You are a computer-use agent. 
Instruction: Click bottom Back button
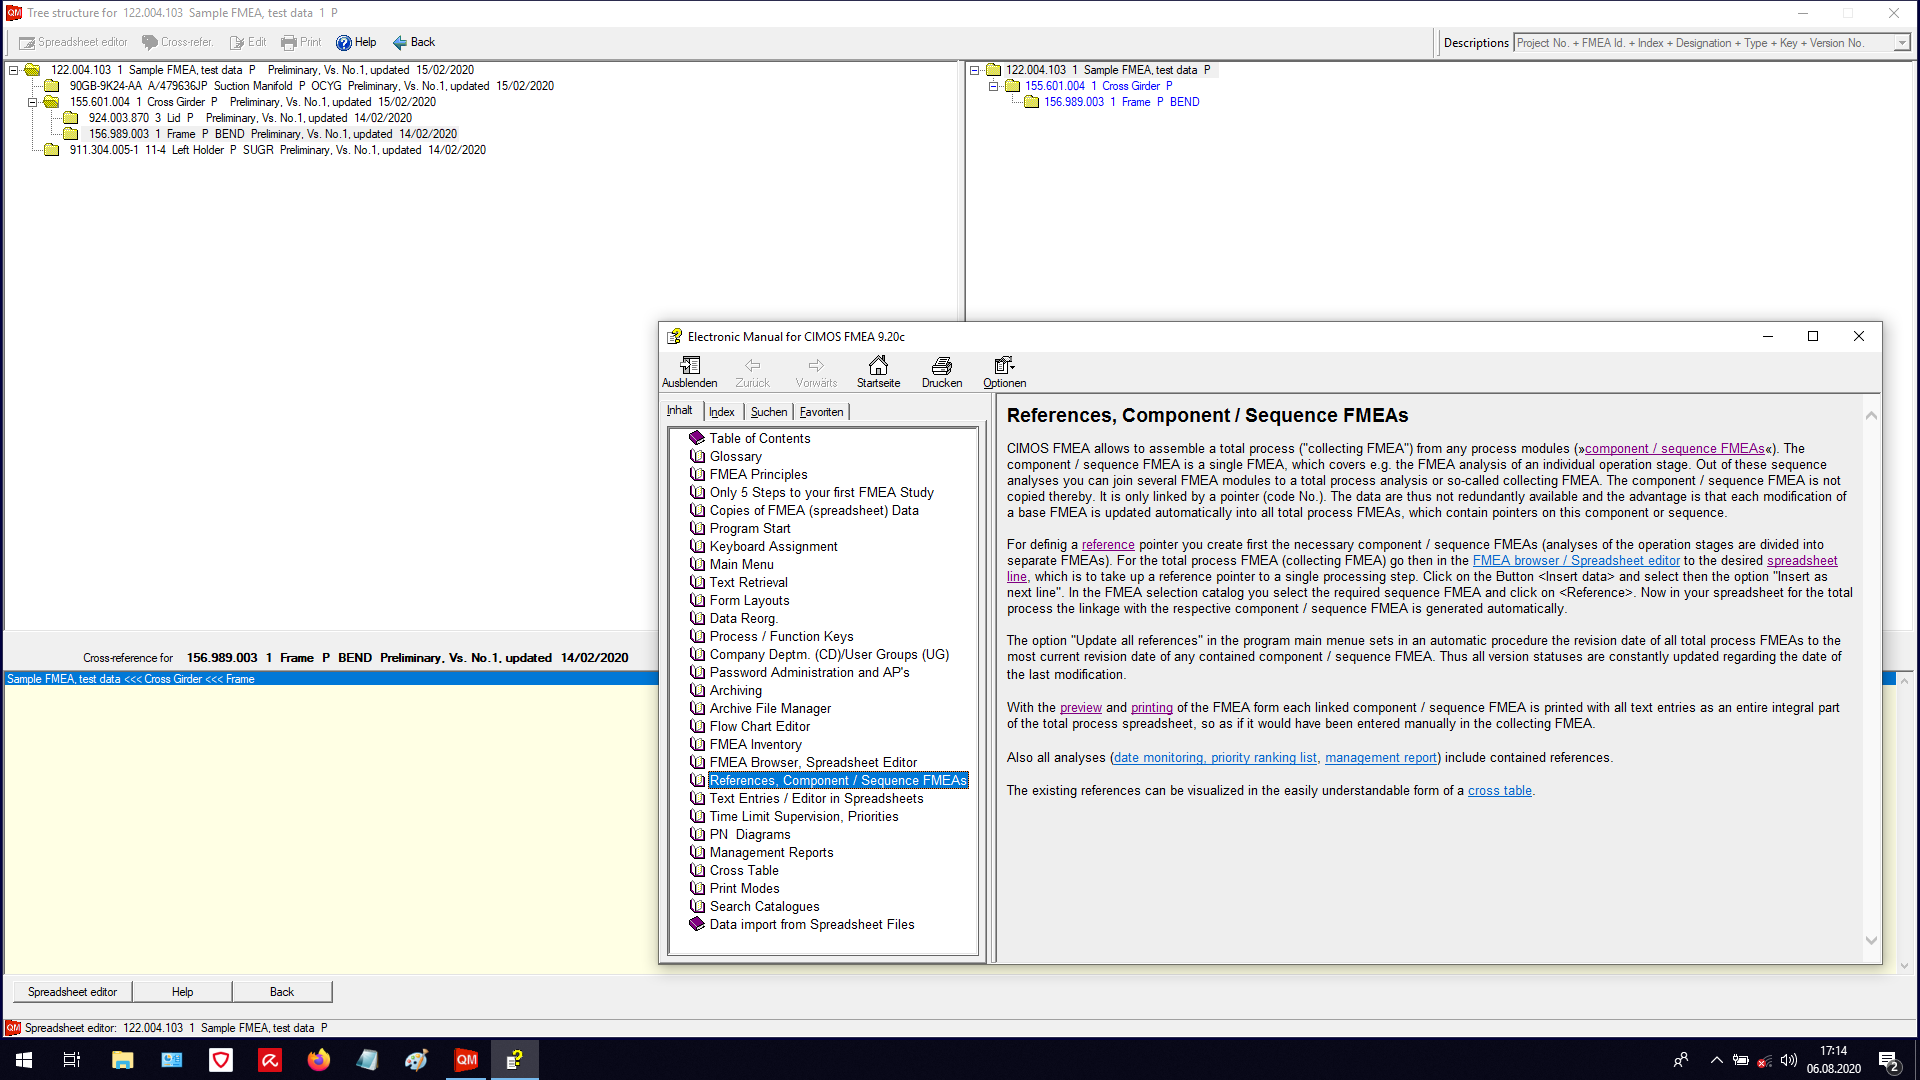pyautogui.click(x=282, y=992)
